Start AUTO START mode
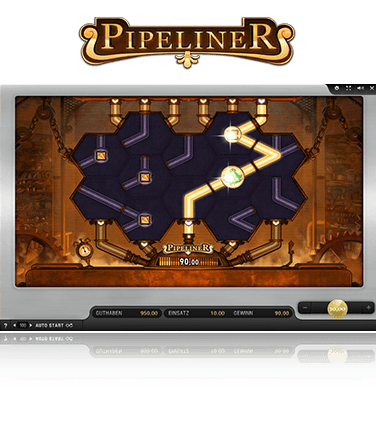Screen dimensions: 376x422 (x=50, y=325)
